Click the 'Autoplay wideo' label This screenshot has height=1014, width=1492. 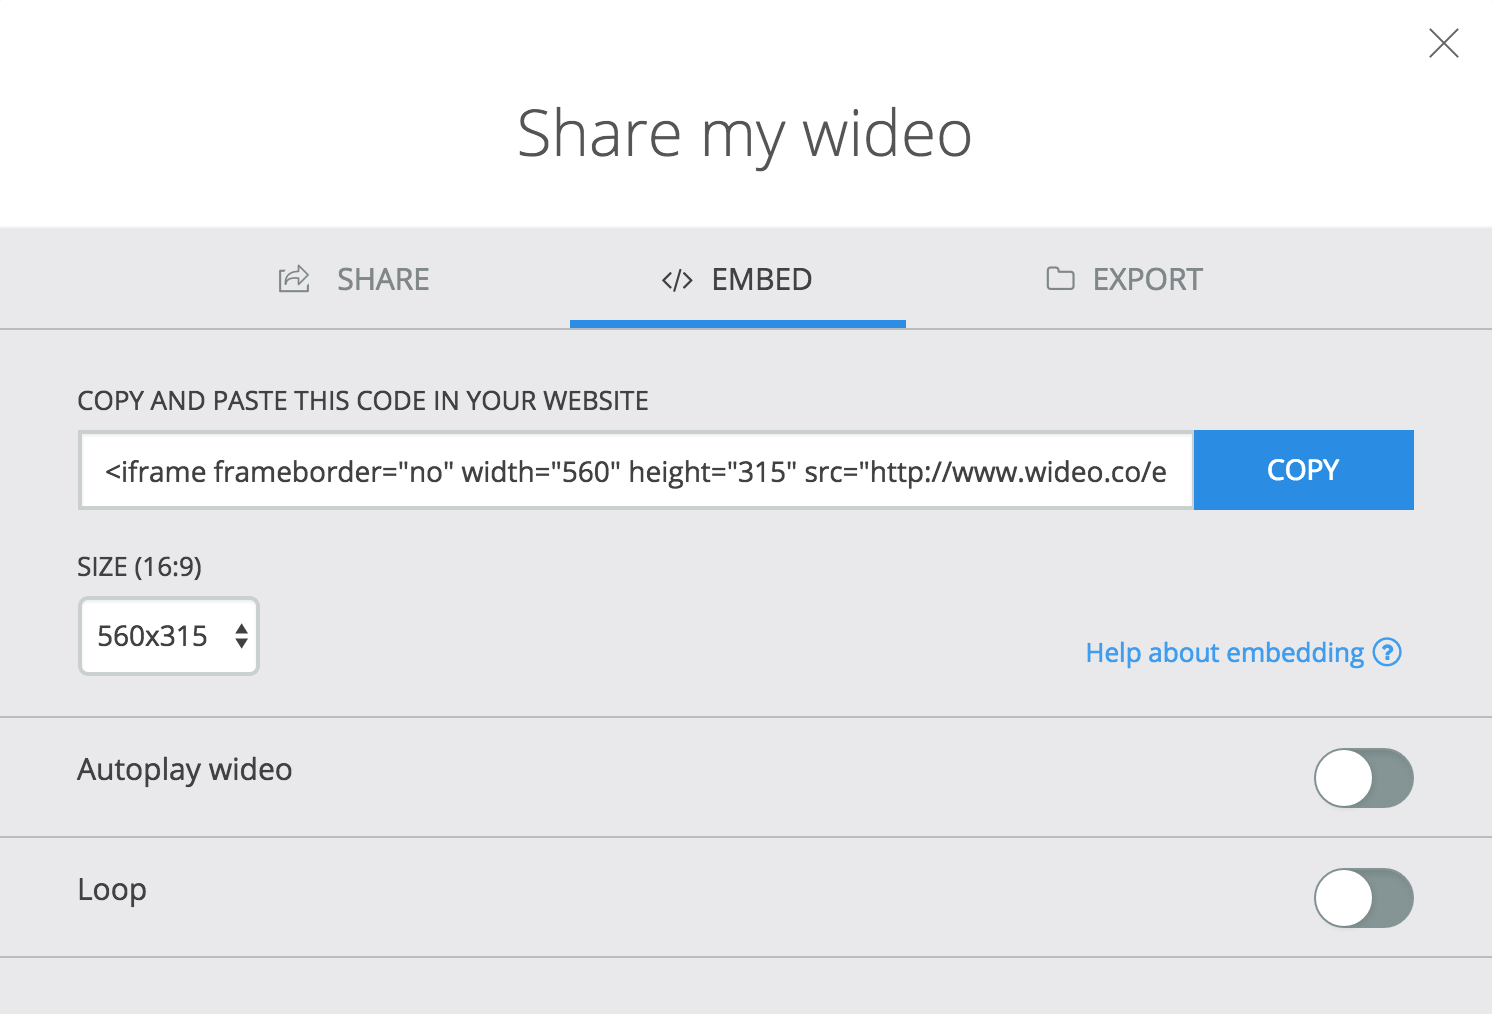pos(185,770)
